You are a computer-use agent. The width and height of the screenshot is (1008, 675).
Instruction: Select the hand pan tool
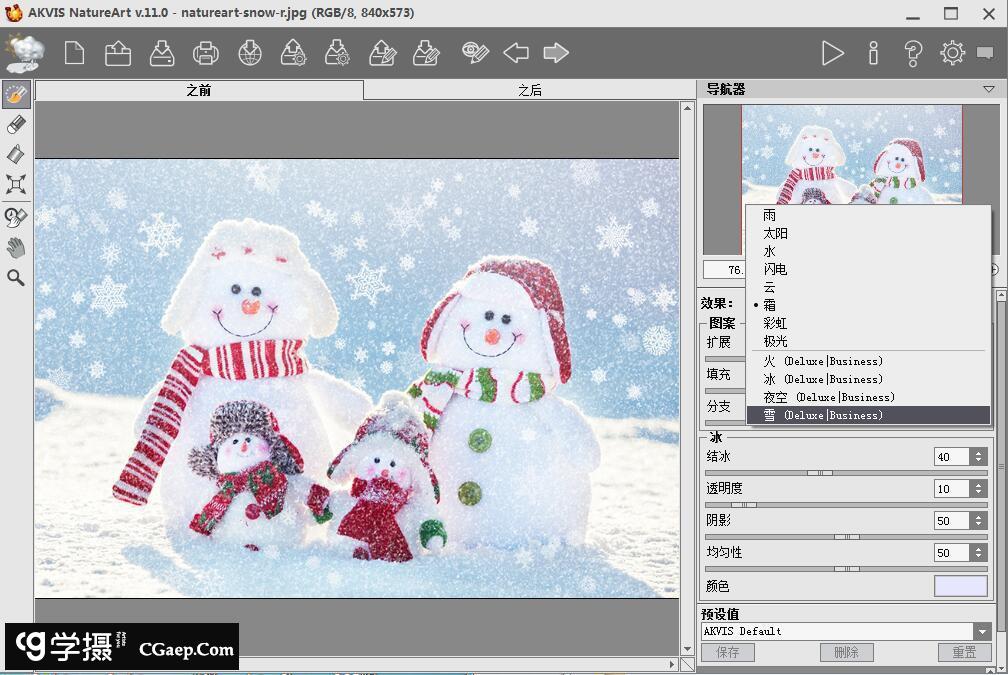(16, 247)
